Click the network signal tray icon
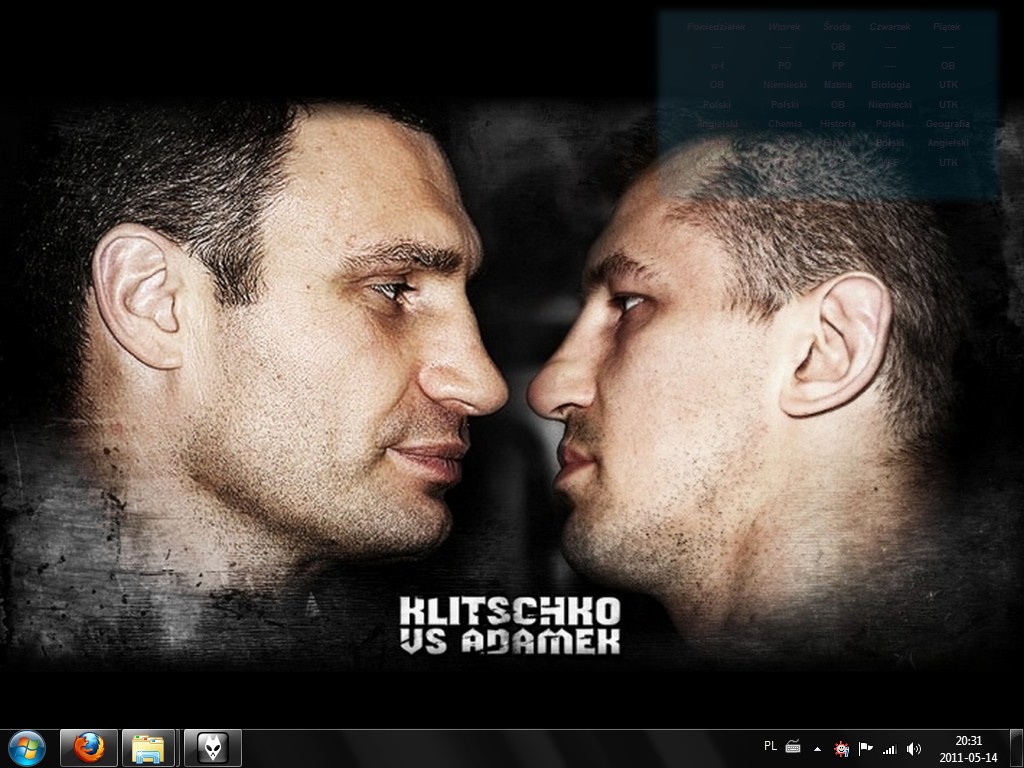The width and height of the screenshot is (1024, 768). [889, 748]
